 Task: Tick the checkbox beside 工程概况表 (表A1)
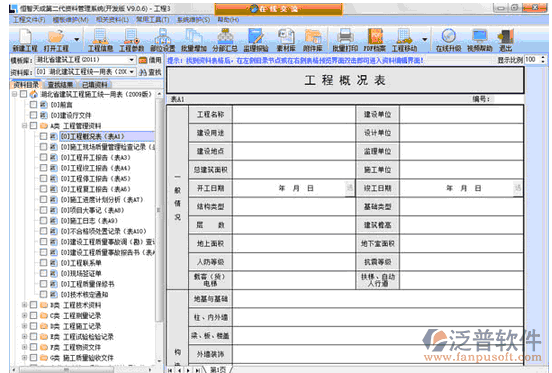tap(43, 136)
